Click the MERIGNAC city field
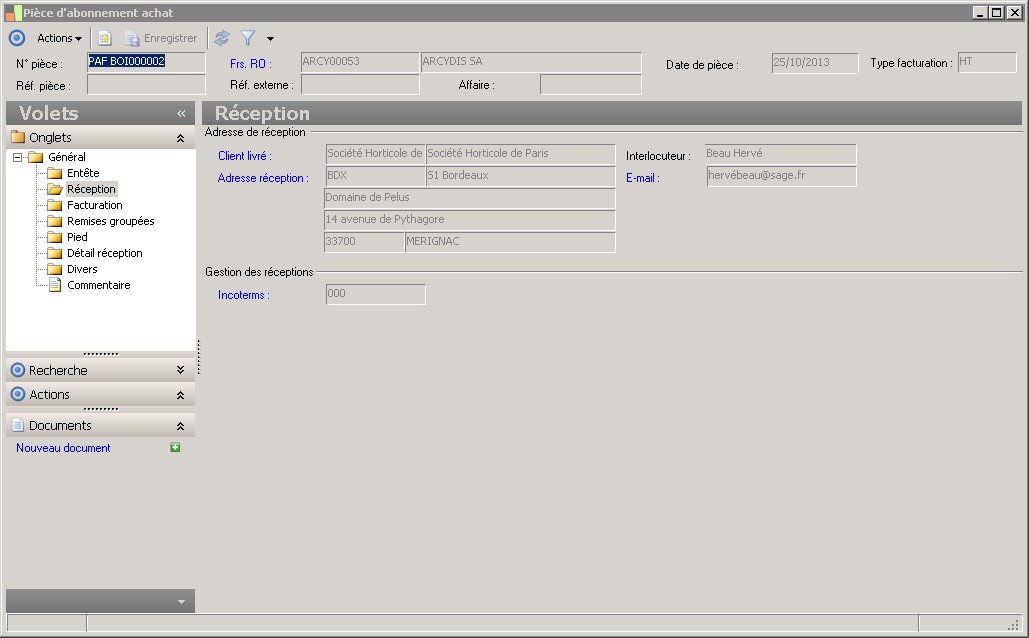The image size is (1029, 638). (510, 242)
